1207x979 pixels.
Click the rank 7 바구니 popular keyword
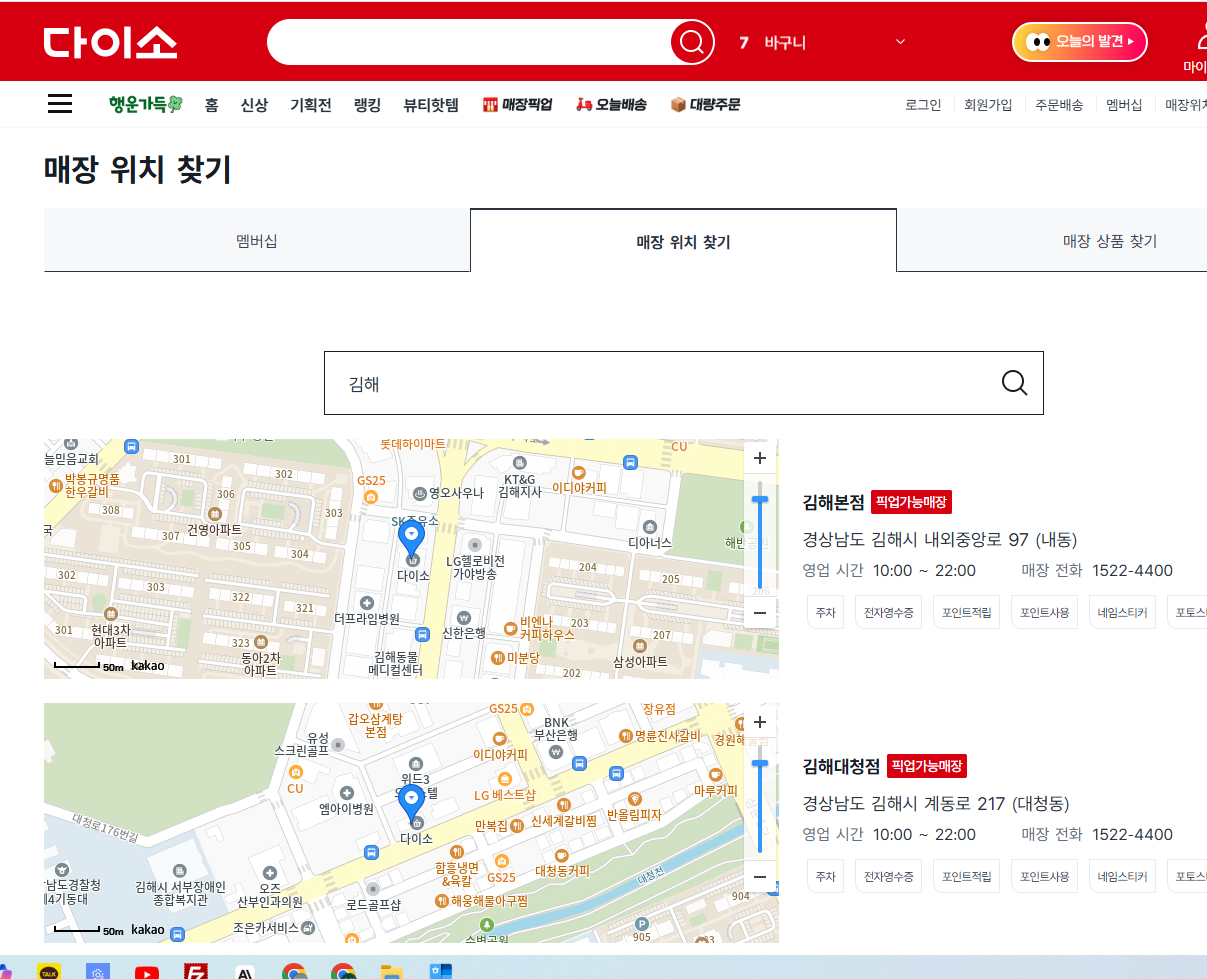tap(772, 42)
